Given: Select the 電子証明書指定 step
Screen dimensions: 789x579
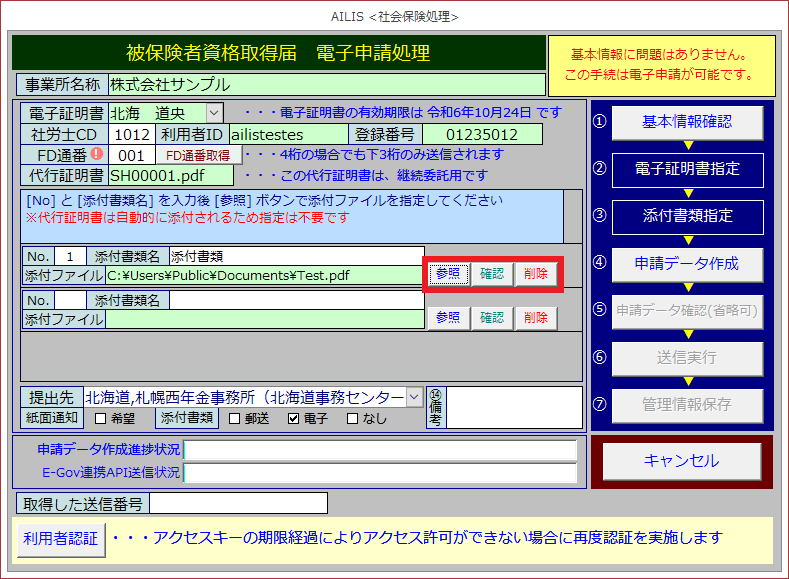Looking at the screenshot, I should pyautogui.click(x=686, y=169).
